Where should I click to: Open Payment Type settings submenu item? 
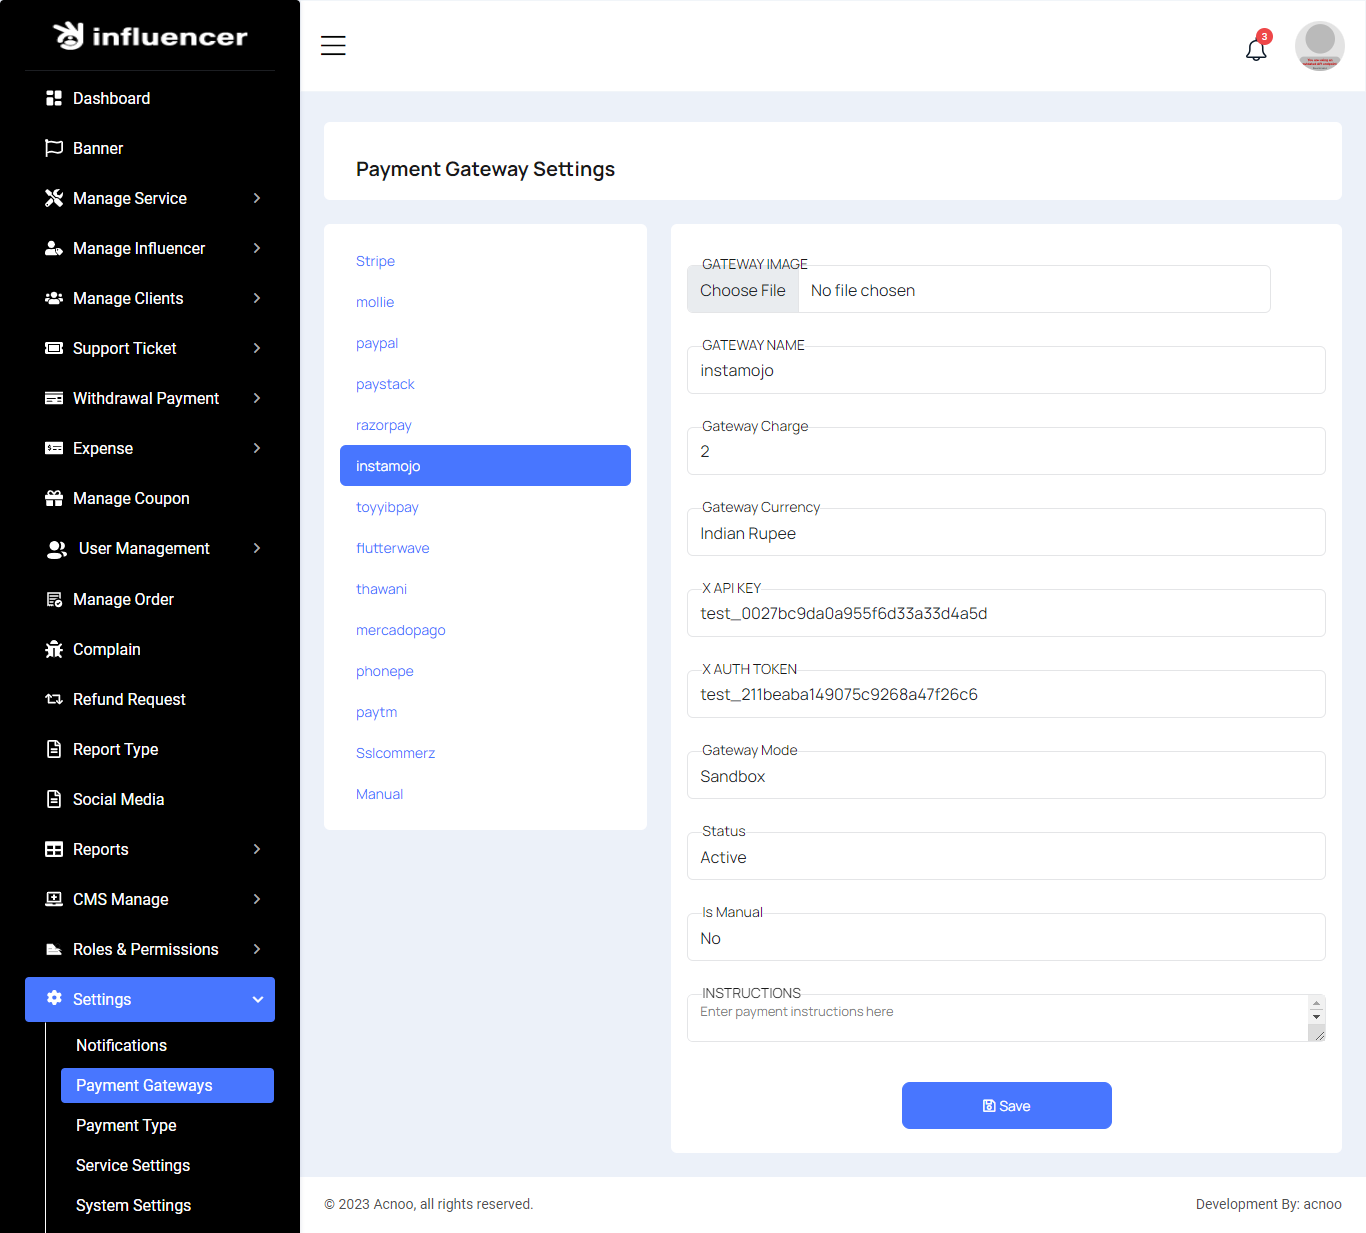(126, 1125)
